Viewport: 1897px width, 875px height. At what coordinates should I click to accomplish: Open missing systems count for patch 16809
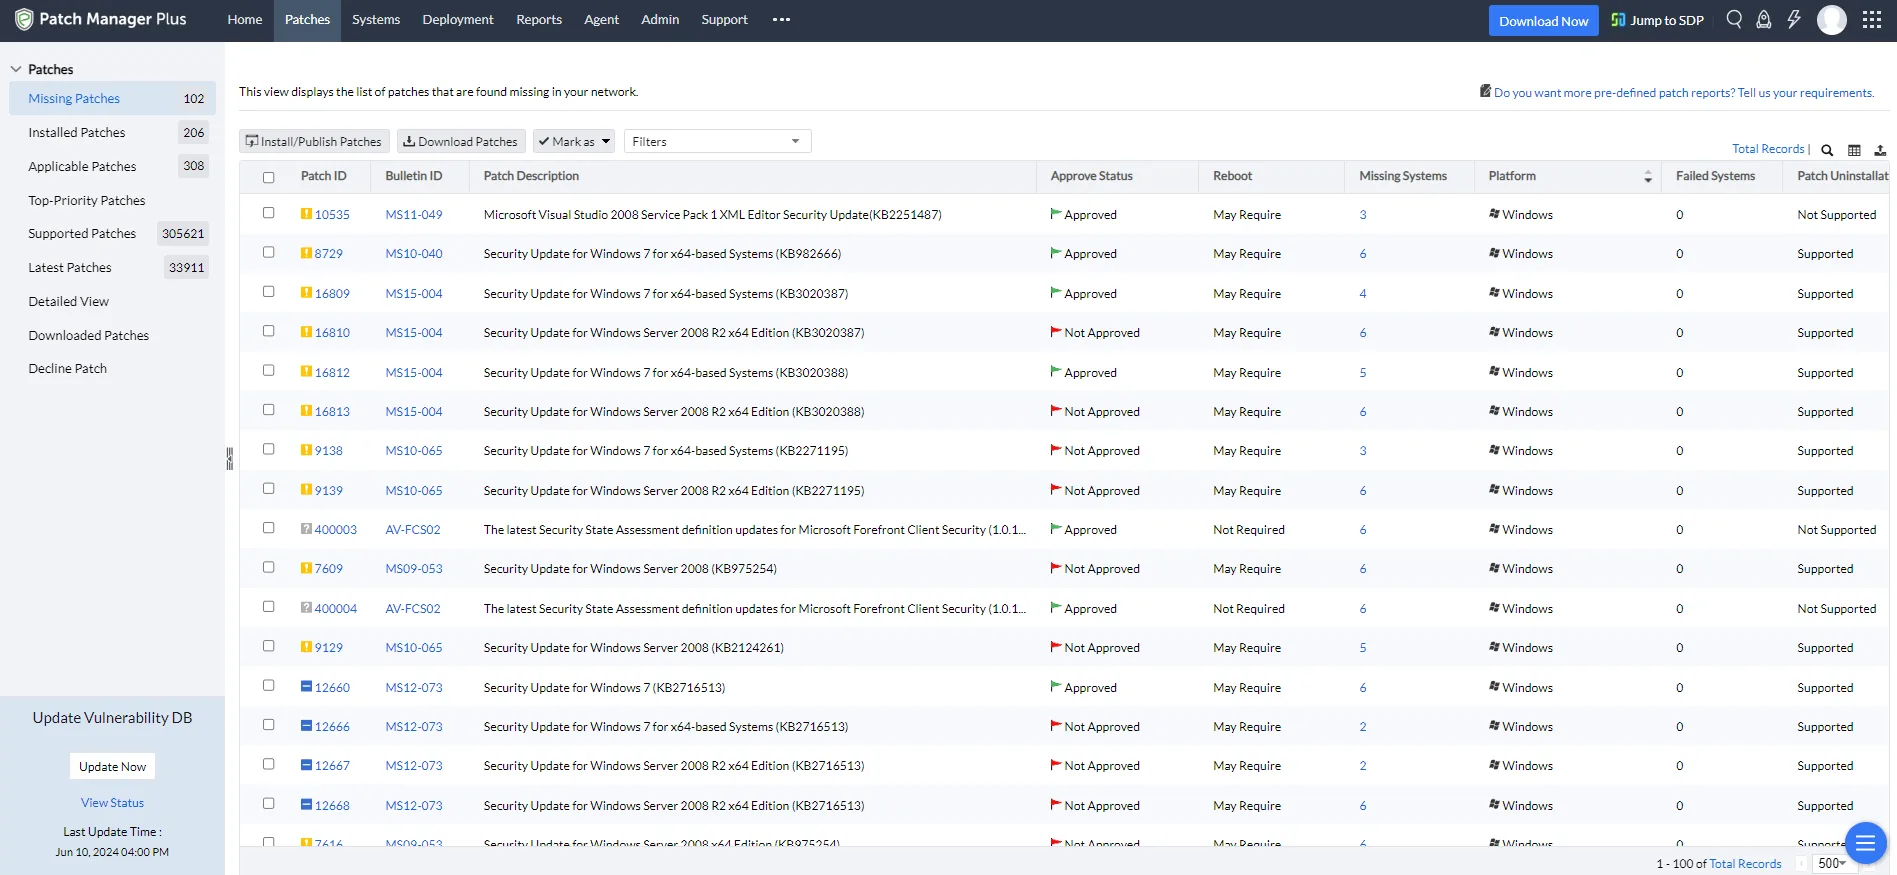1363,293
